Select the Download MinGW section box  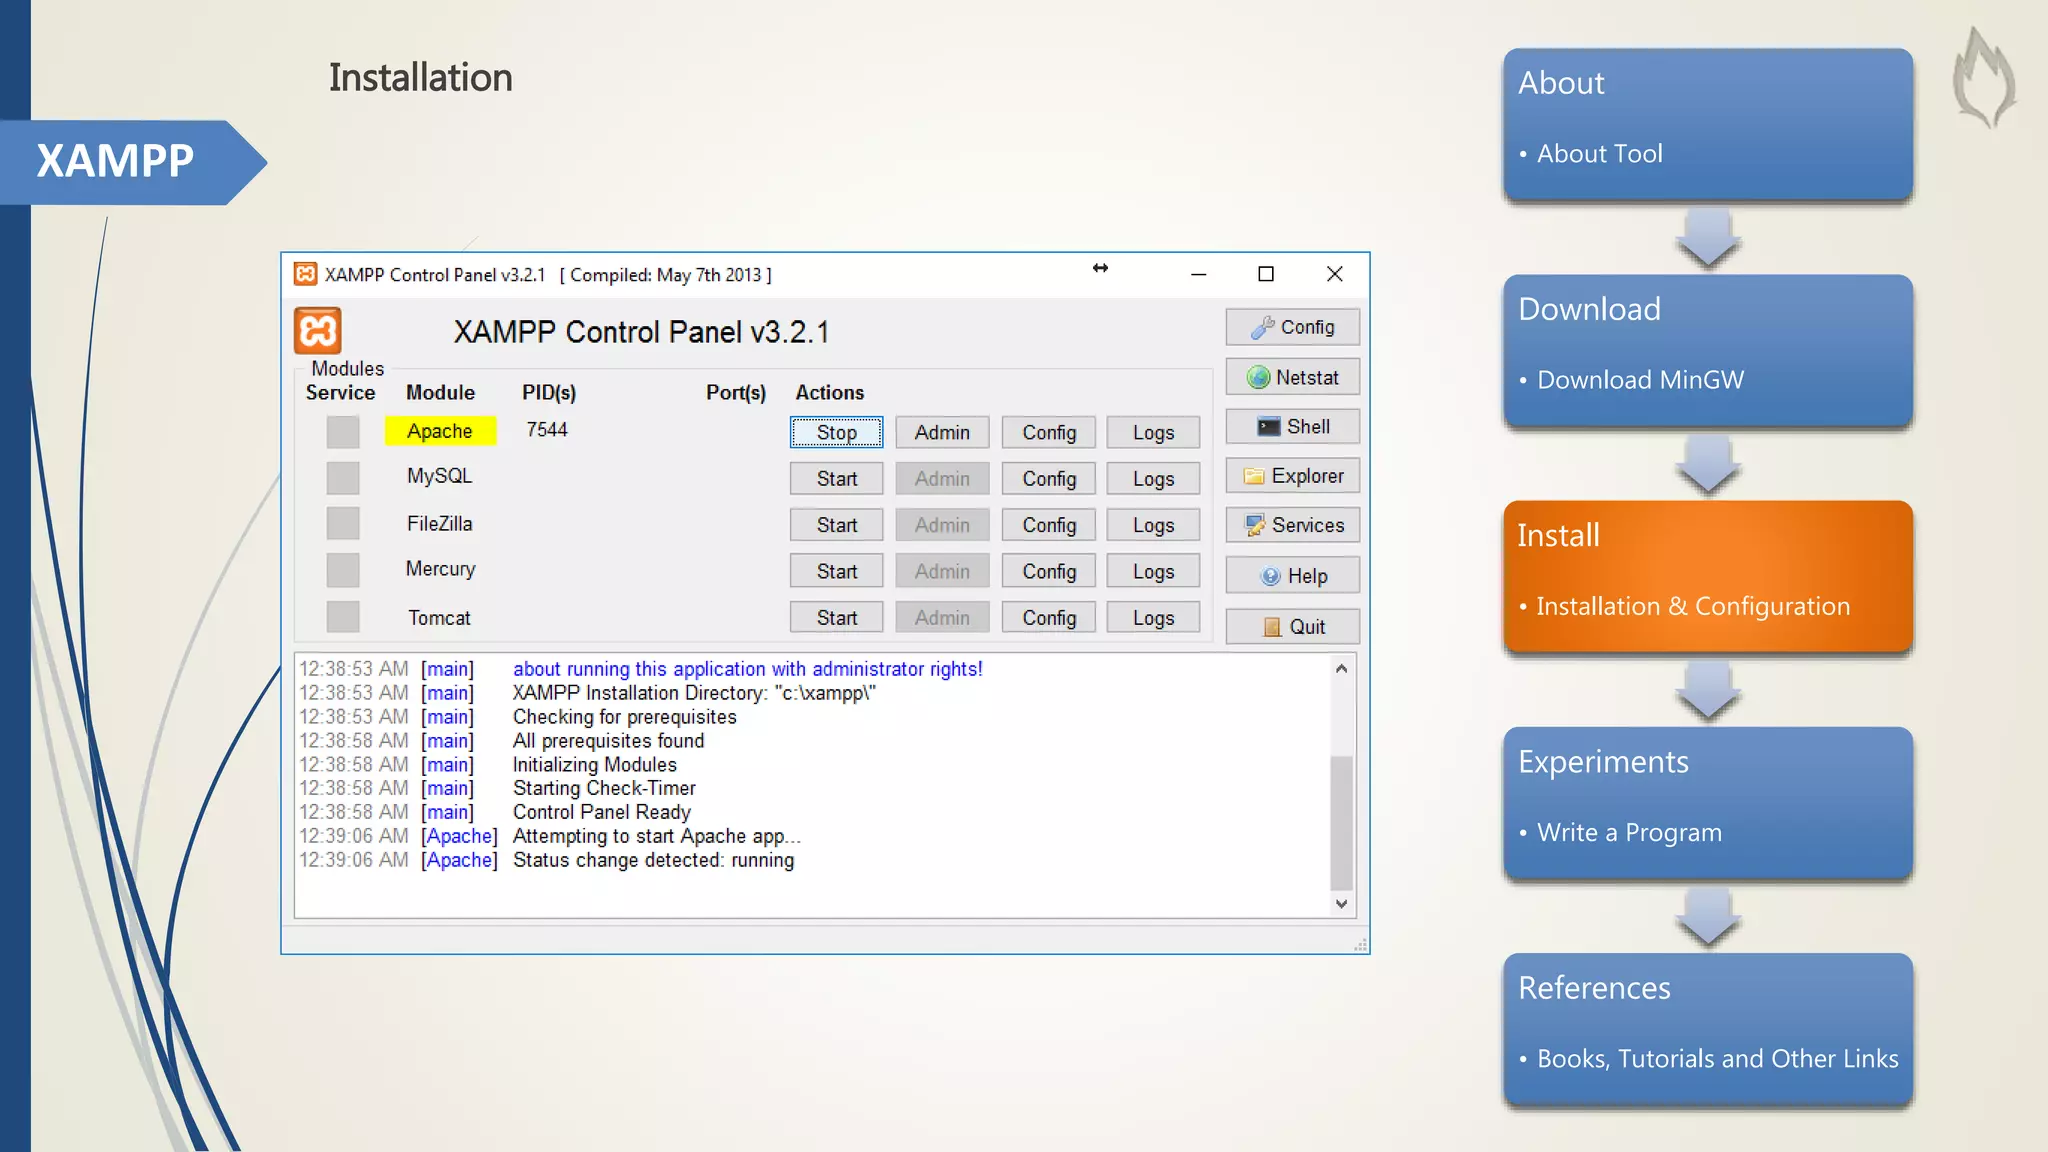(1708, 351)
